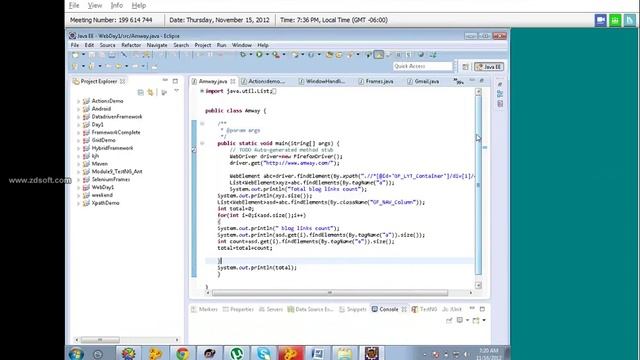The width and height of the screenshot is (640, 360).
Task: Open the Navigate menu
Action: tap(157, 45)
